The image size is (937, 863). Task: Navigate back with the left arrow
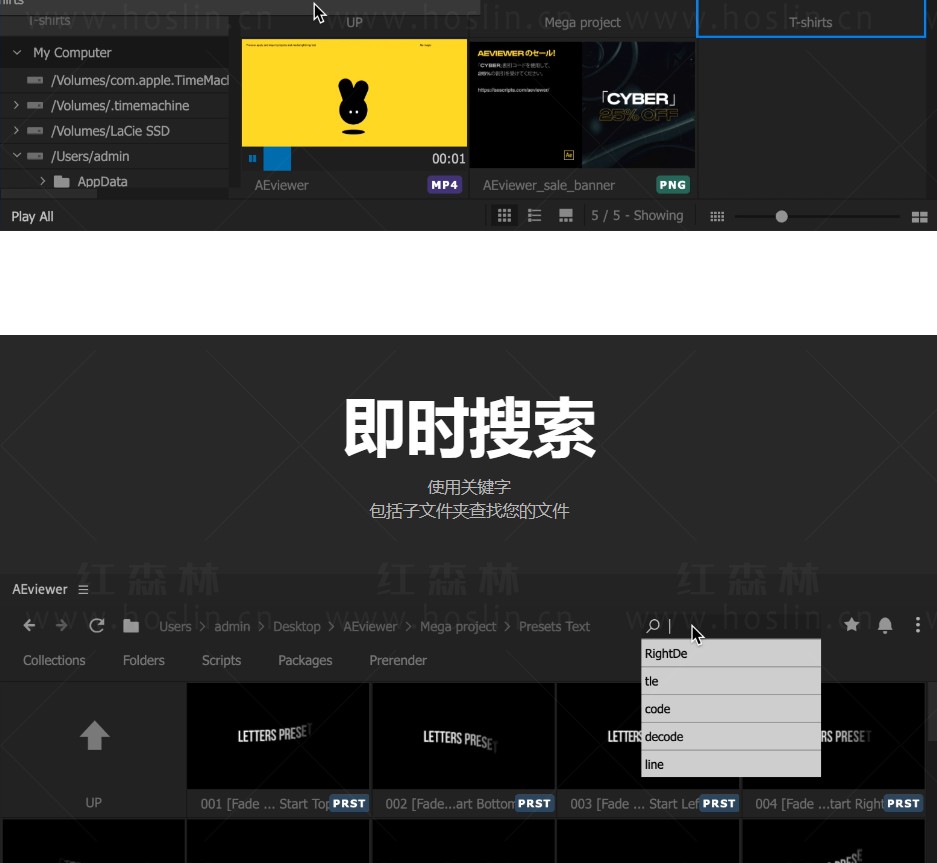pos(29,626)
